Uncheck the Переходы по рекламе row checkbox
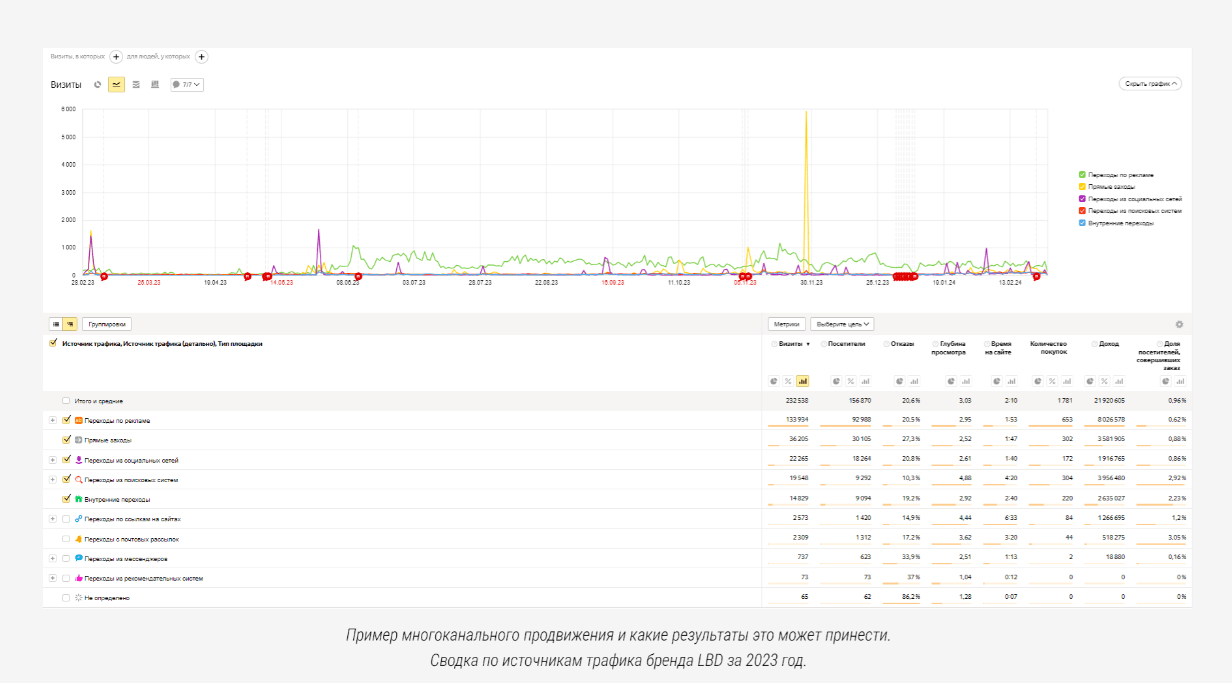 pyautogui.click(x=66, y=420)
